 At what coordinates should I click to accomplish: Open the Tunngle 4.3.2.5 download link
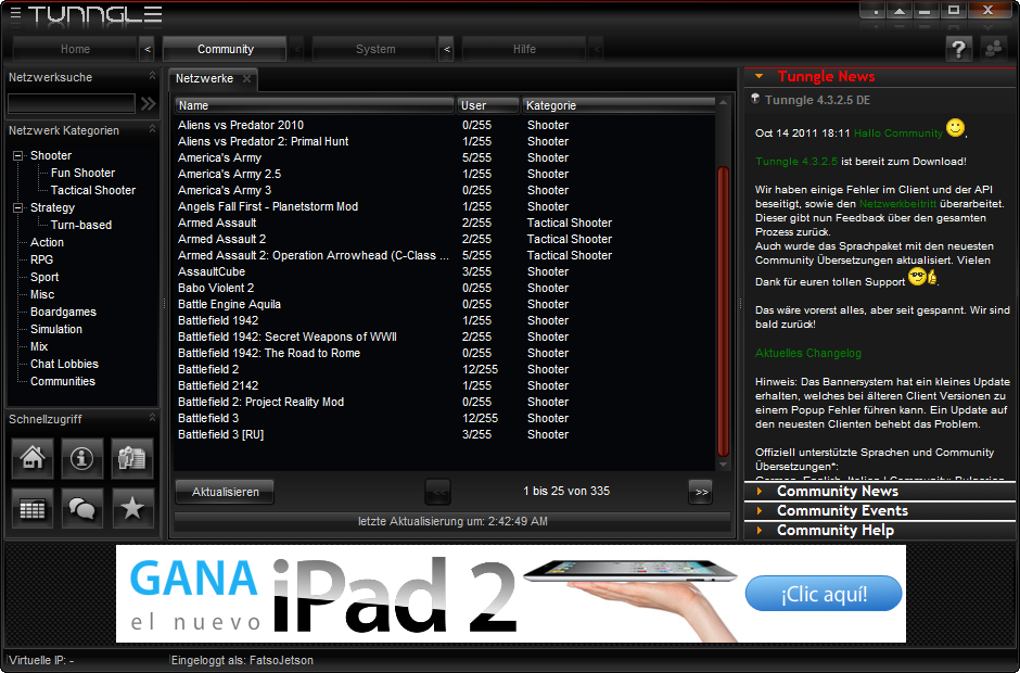tap(796, 161)
